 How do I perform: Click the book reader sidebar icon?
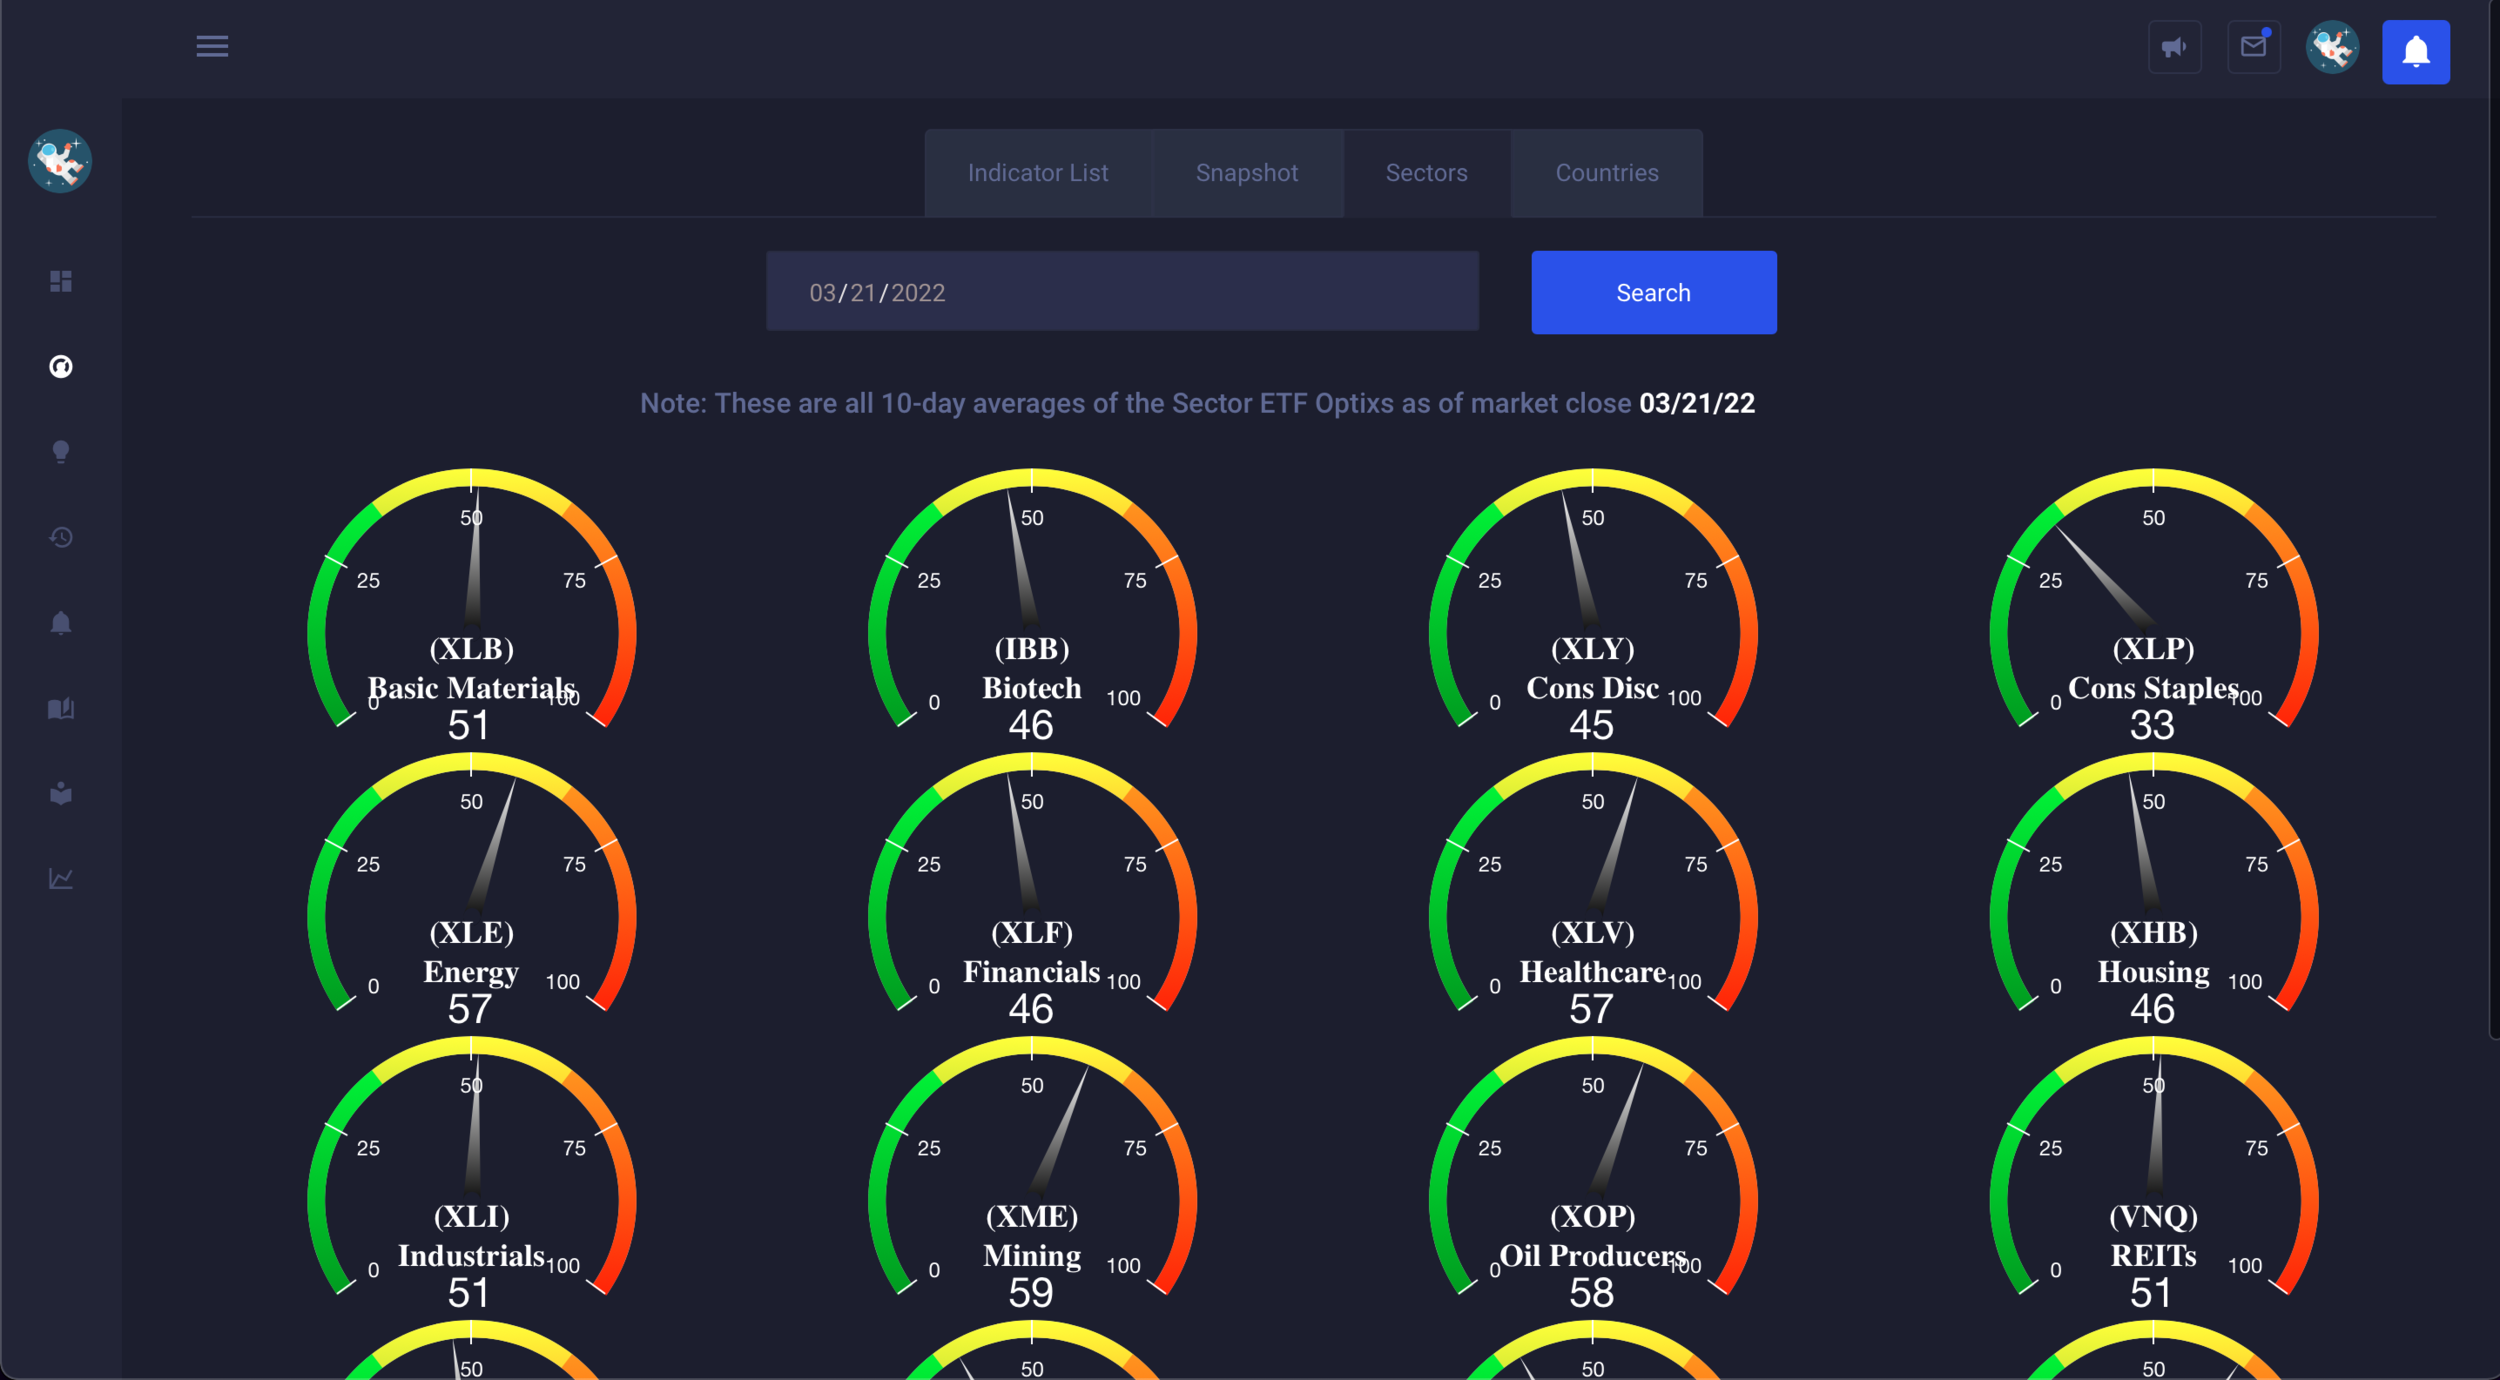(61, 794)
